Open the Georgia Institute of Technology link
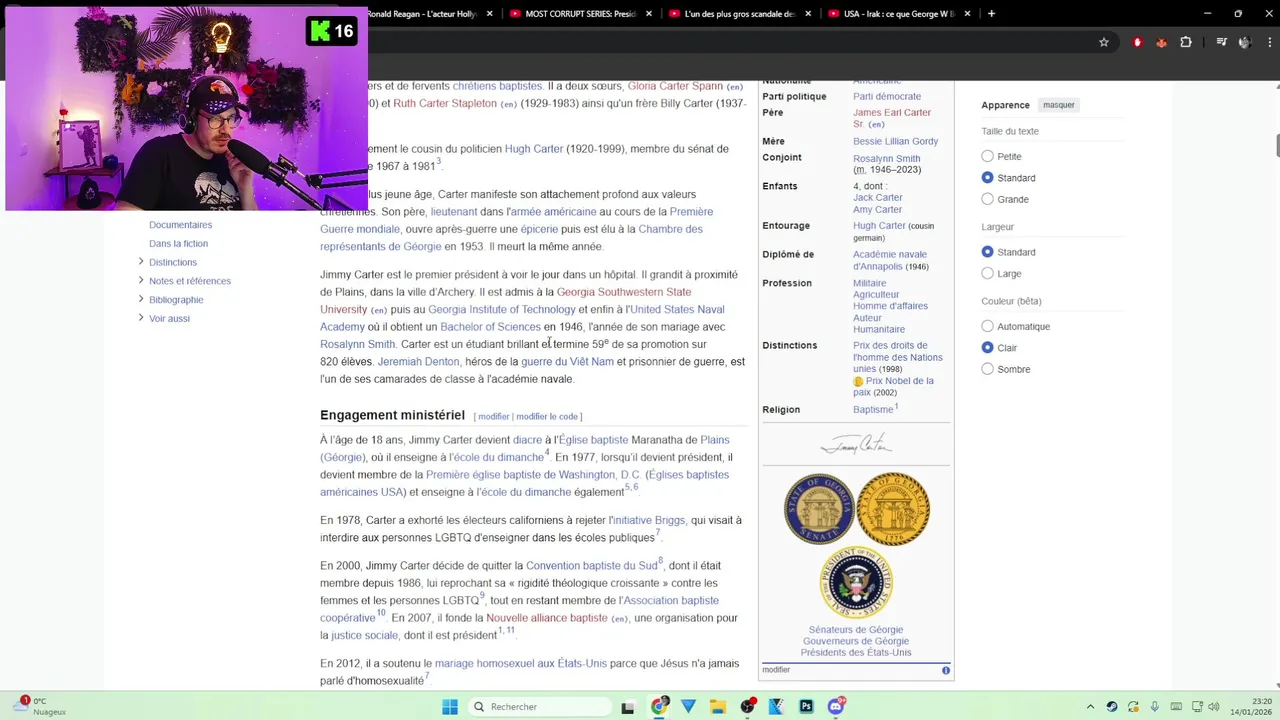The image size is (1280, 720). point(502,309)
